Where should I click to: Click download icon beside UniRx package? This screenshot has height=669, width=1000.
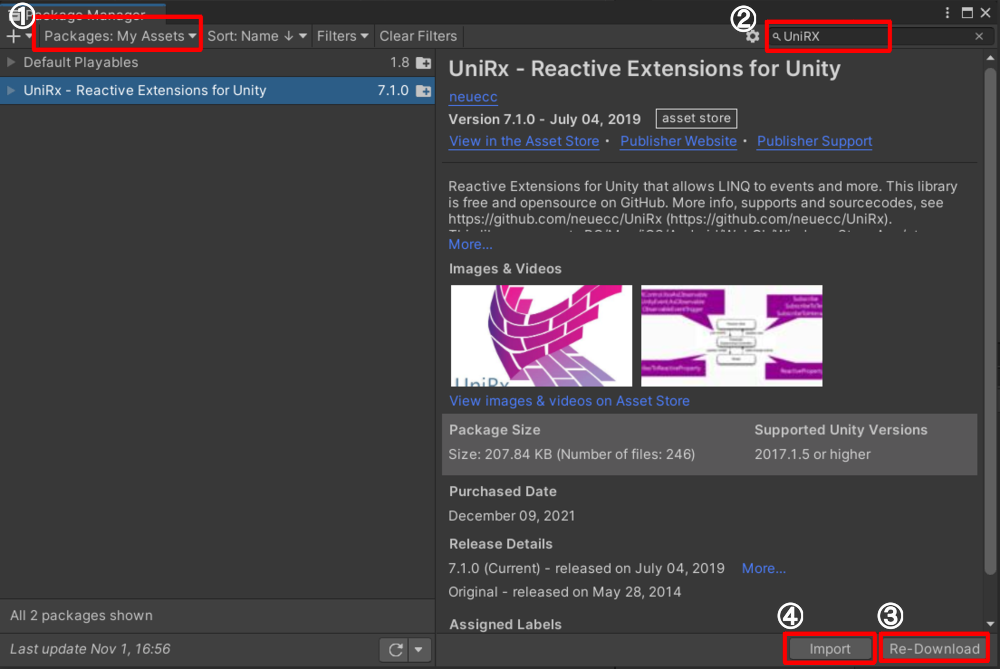tap(423, 89)
